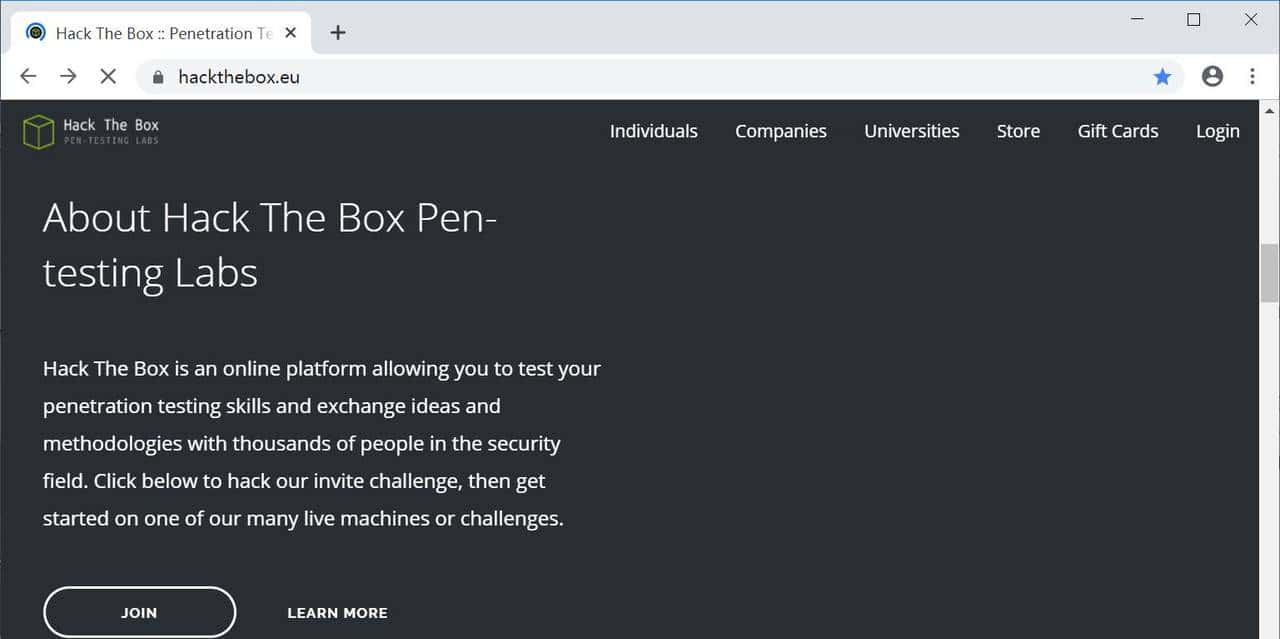
Task: Select Universities in the navigation bar
Action: point(911,131)
